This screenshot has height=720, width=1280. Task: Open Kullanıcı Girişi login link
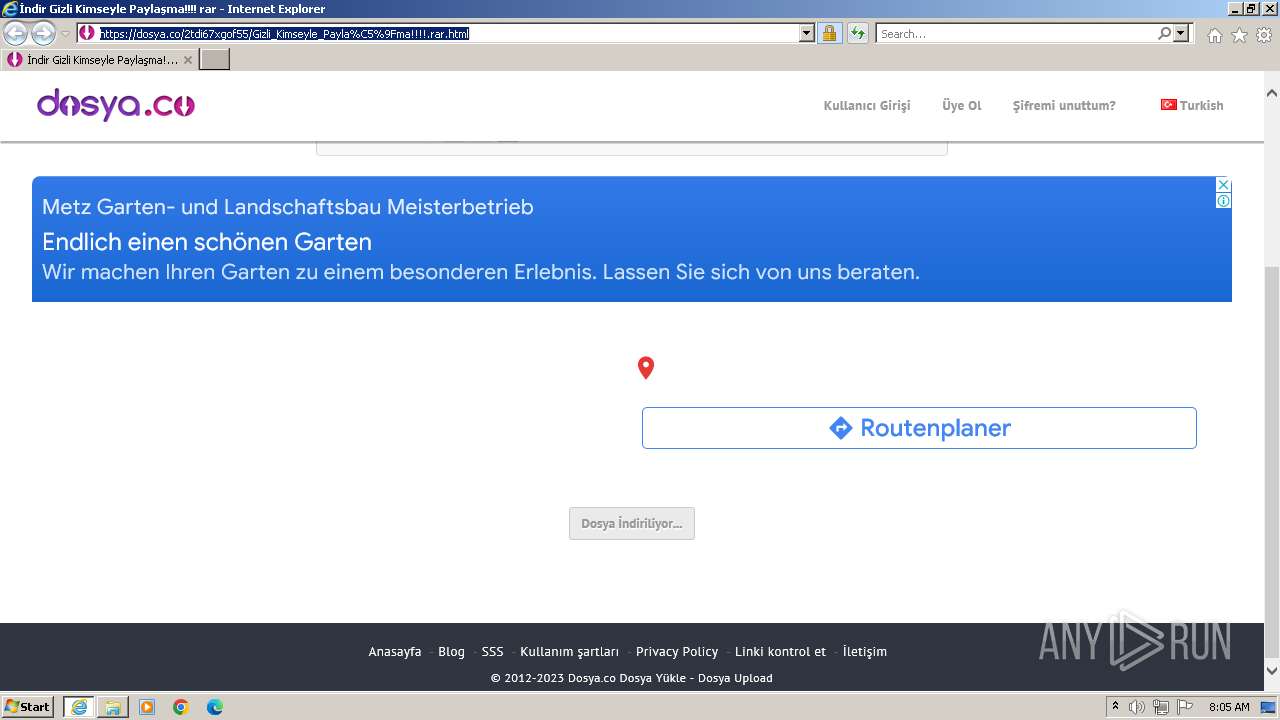pos(867,105)
